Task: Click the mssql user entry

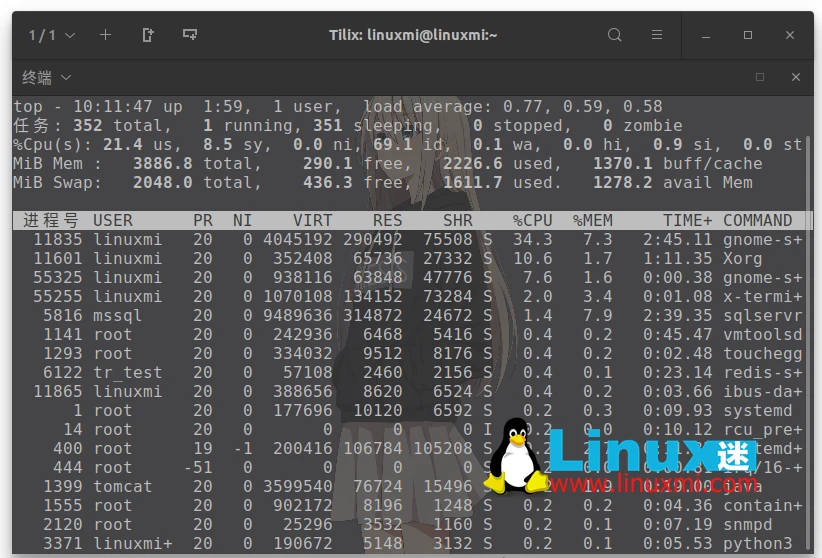Action: click(117, 316)
